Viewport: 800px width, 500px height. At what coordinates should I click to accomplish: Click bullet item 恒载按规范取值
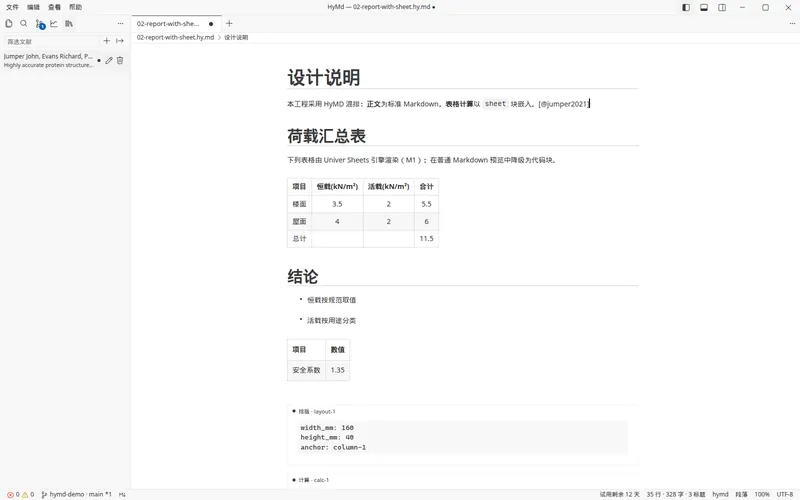pyautogui.click(x=332, y=300)
